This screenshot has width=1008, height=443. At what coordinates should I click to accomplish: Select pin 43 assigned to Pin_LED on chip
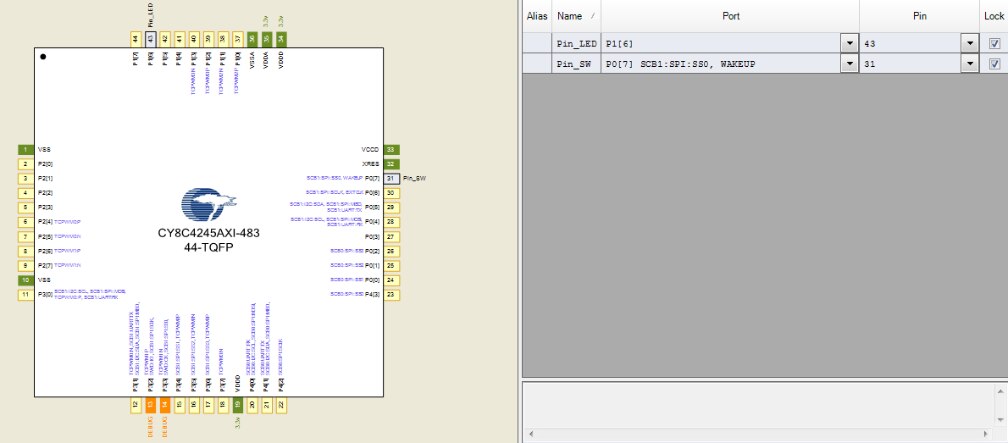150,39
